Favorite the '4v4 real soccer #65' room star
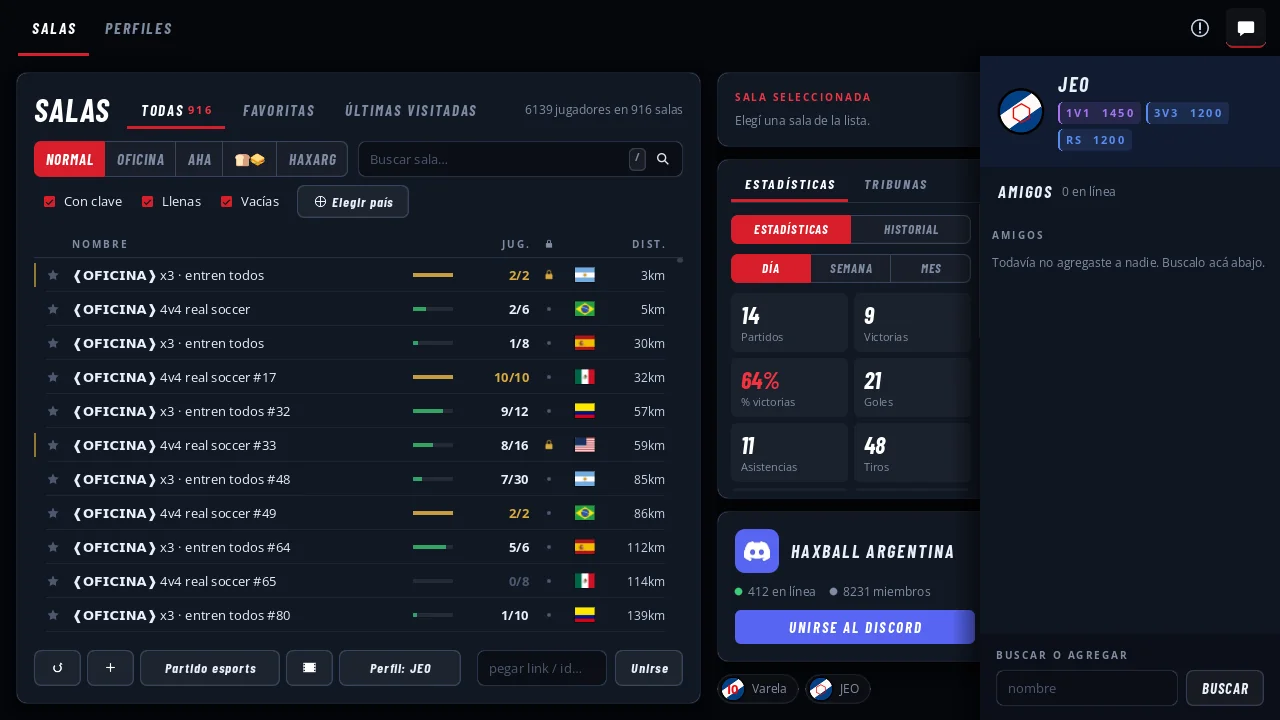This screenshot has height=720, width=1280. [53, 581]
